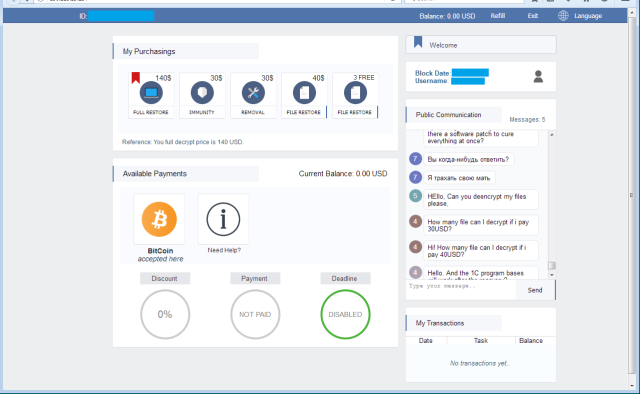Click the Date column header
640x394 pixels.
pyautogui.click(x=425, y=341)
